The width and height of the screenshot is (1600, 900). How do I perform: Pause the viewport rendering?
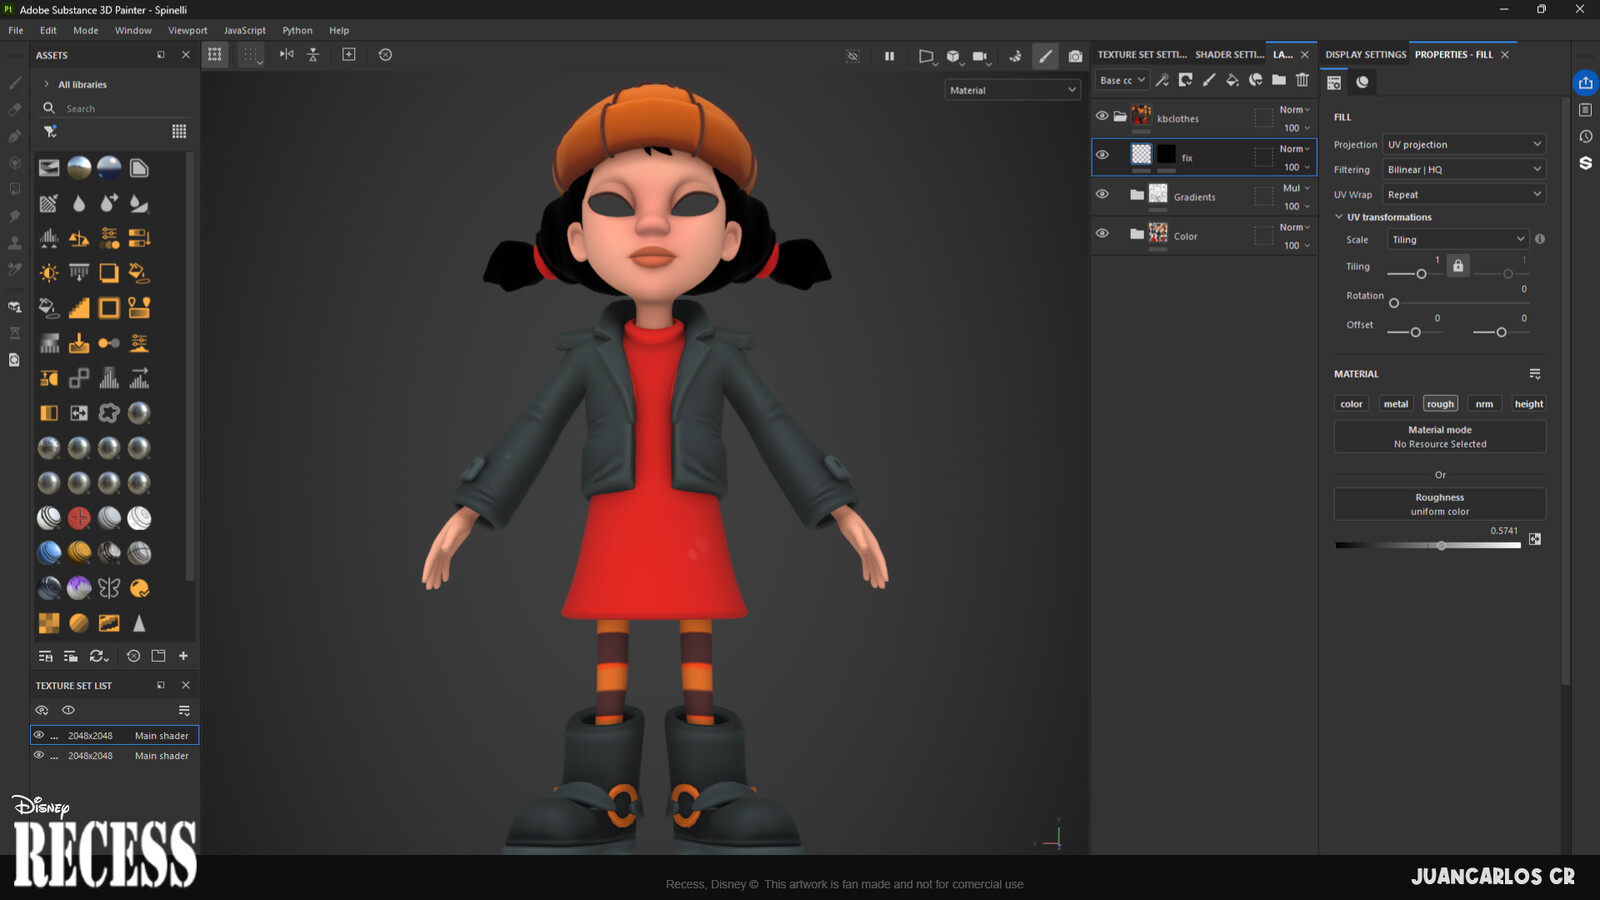889,56
